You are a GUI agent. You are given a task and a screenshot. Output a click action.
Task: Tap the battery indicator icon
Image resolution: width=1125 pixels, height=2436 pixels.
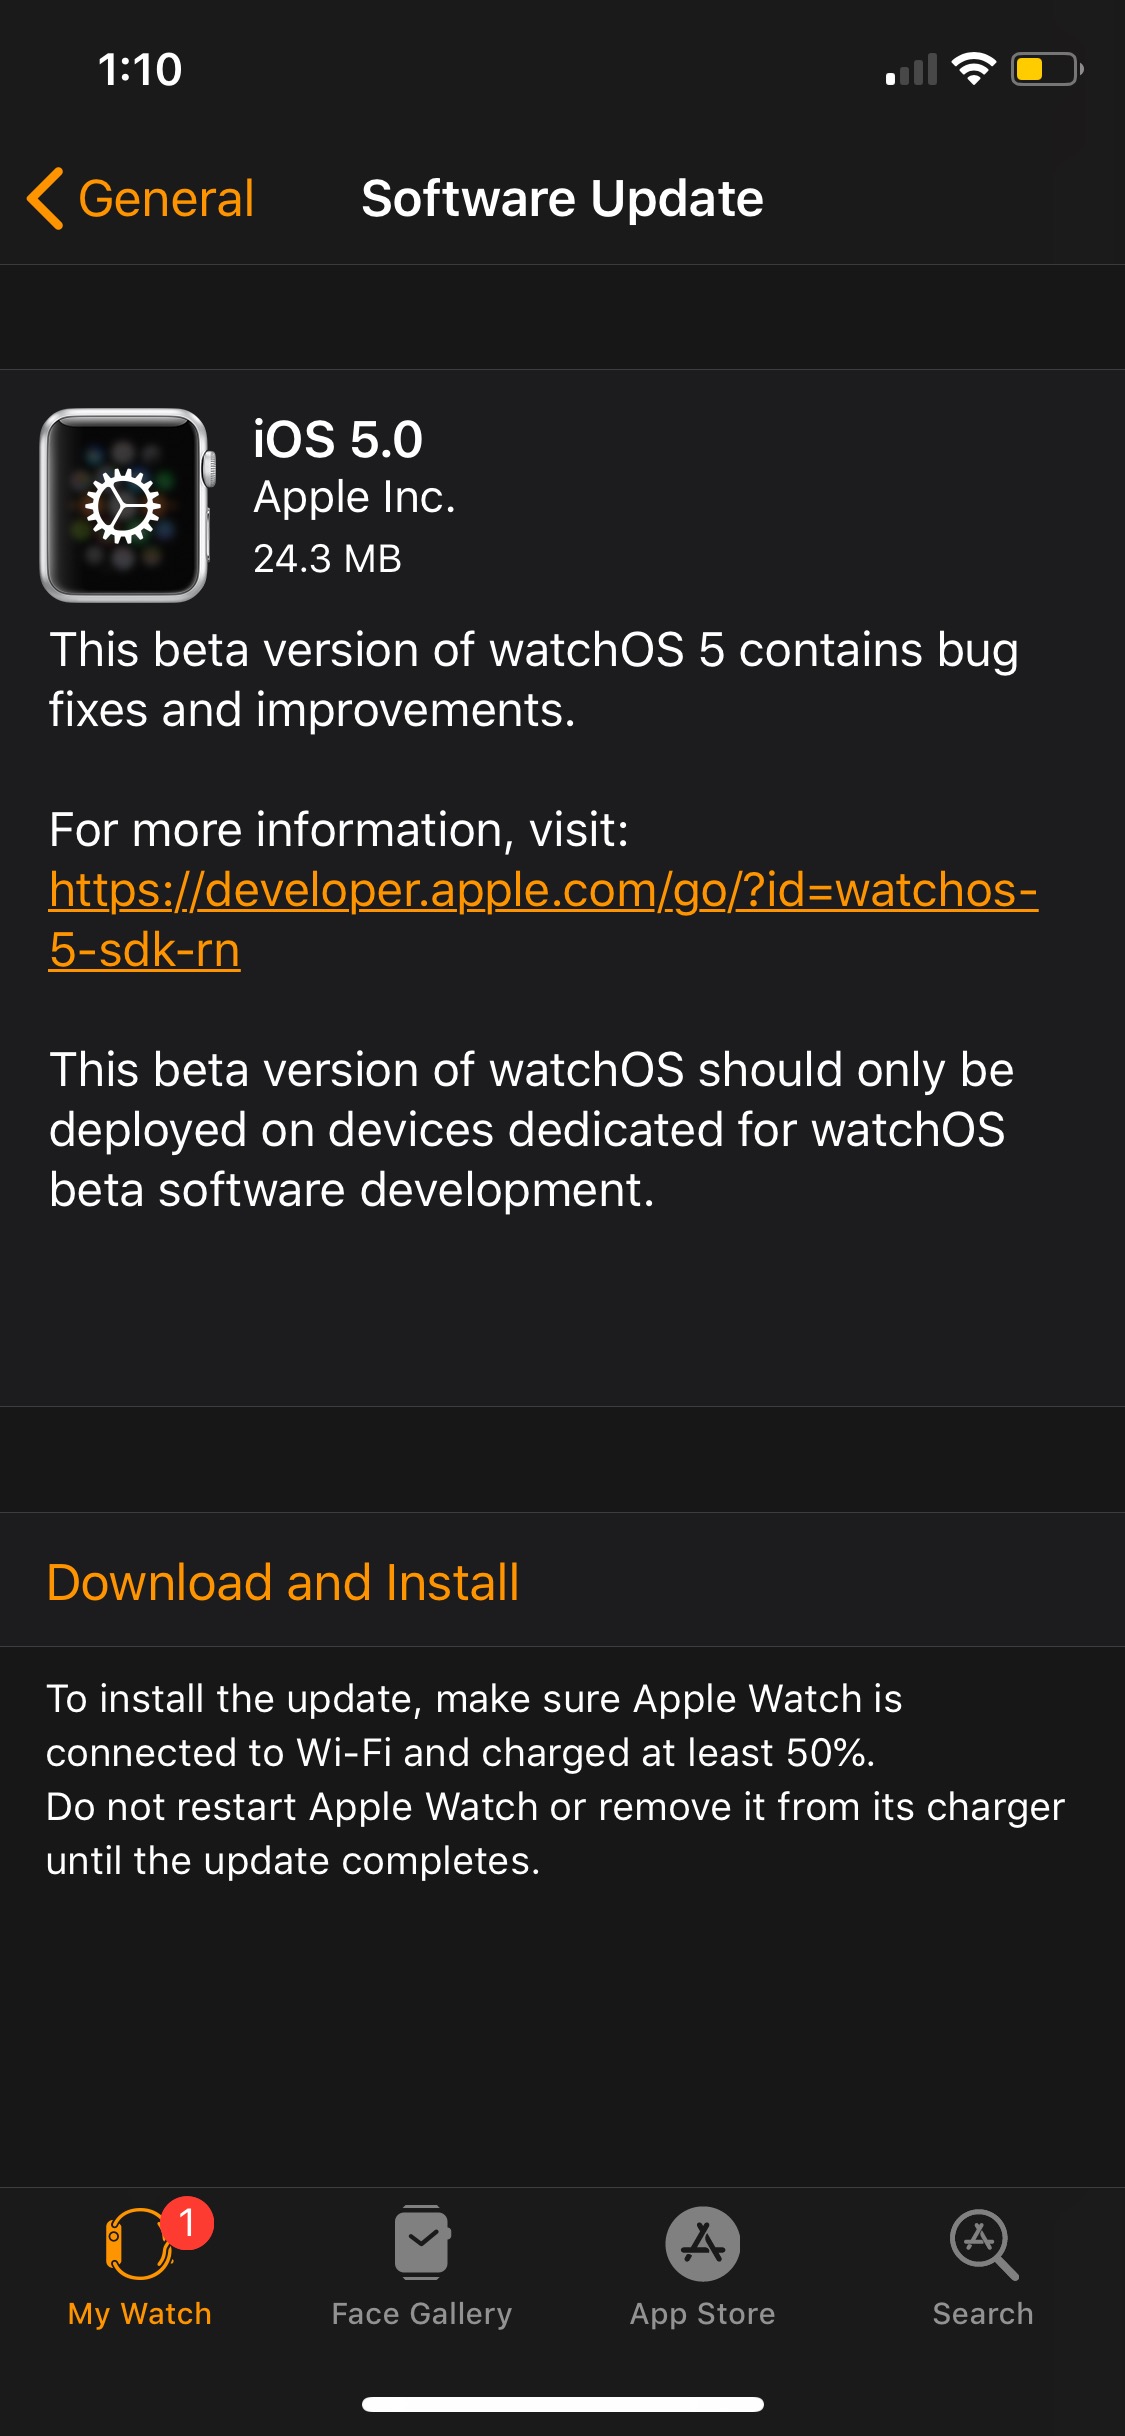click(x=1046, y=69)
